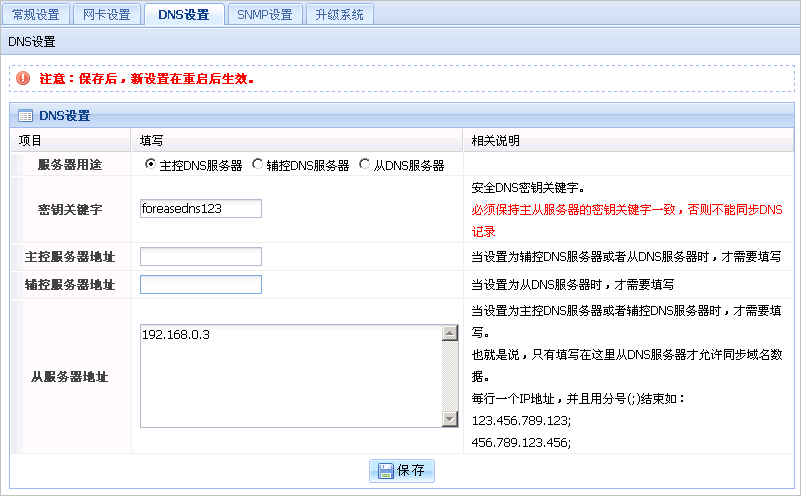This screenshot has width=801, height=496.
Task: Select the active DNS设置 tab
Action: click(x=184, y=14)
